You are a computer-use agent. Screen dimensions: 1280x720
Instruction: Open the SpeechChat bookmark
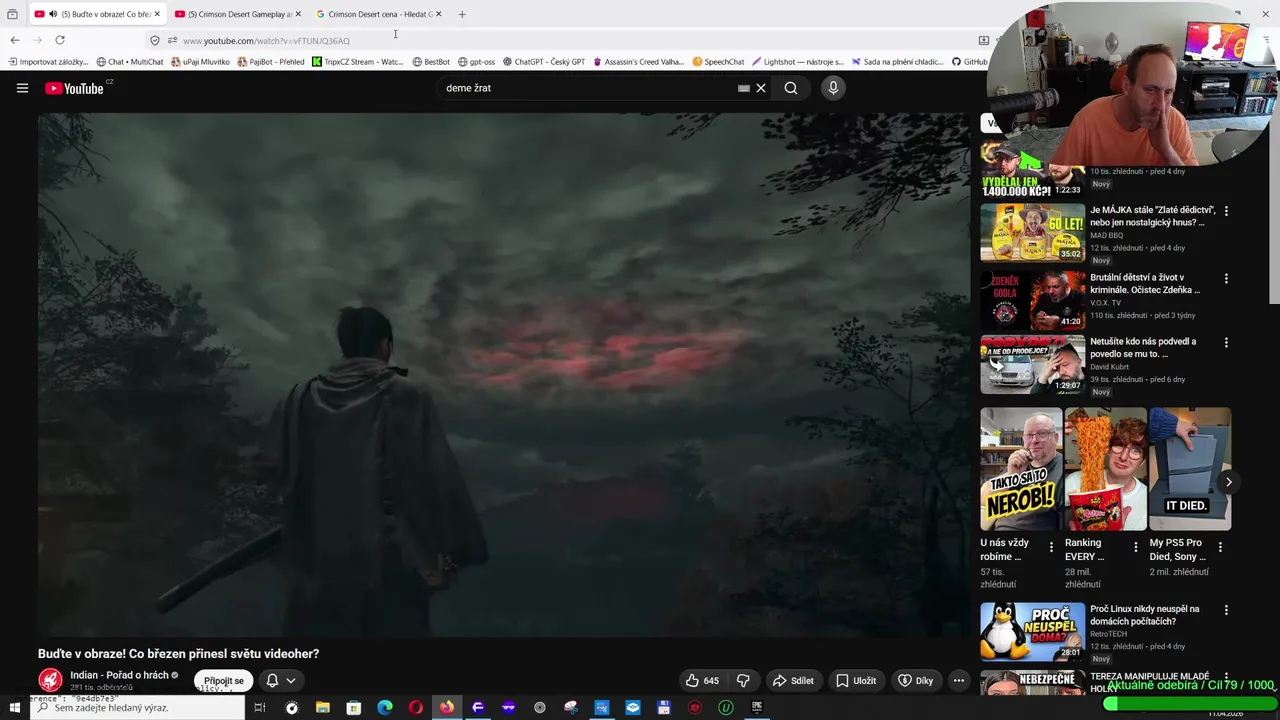[x=718, y=62]
